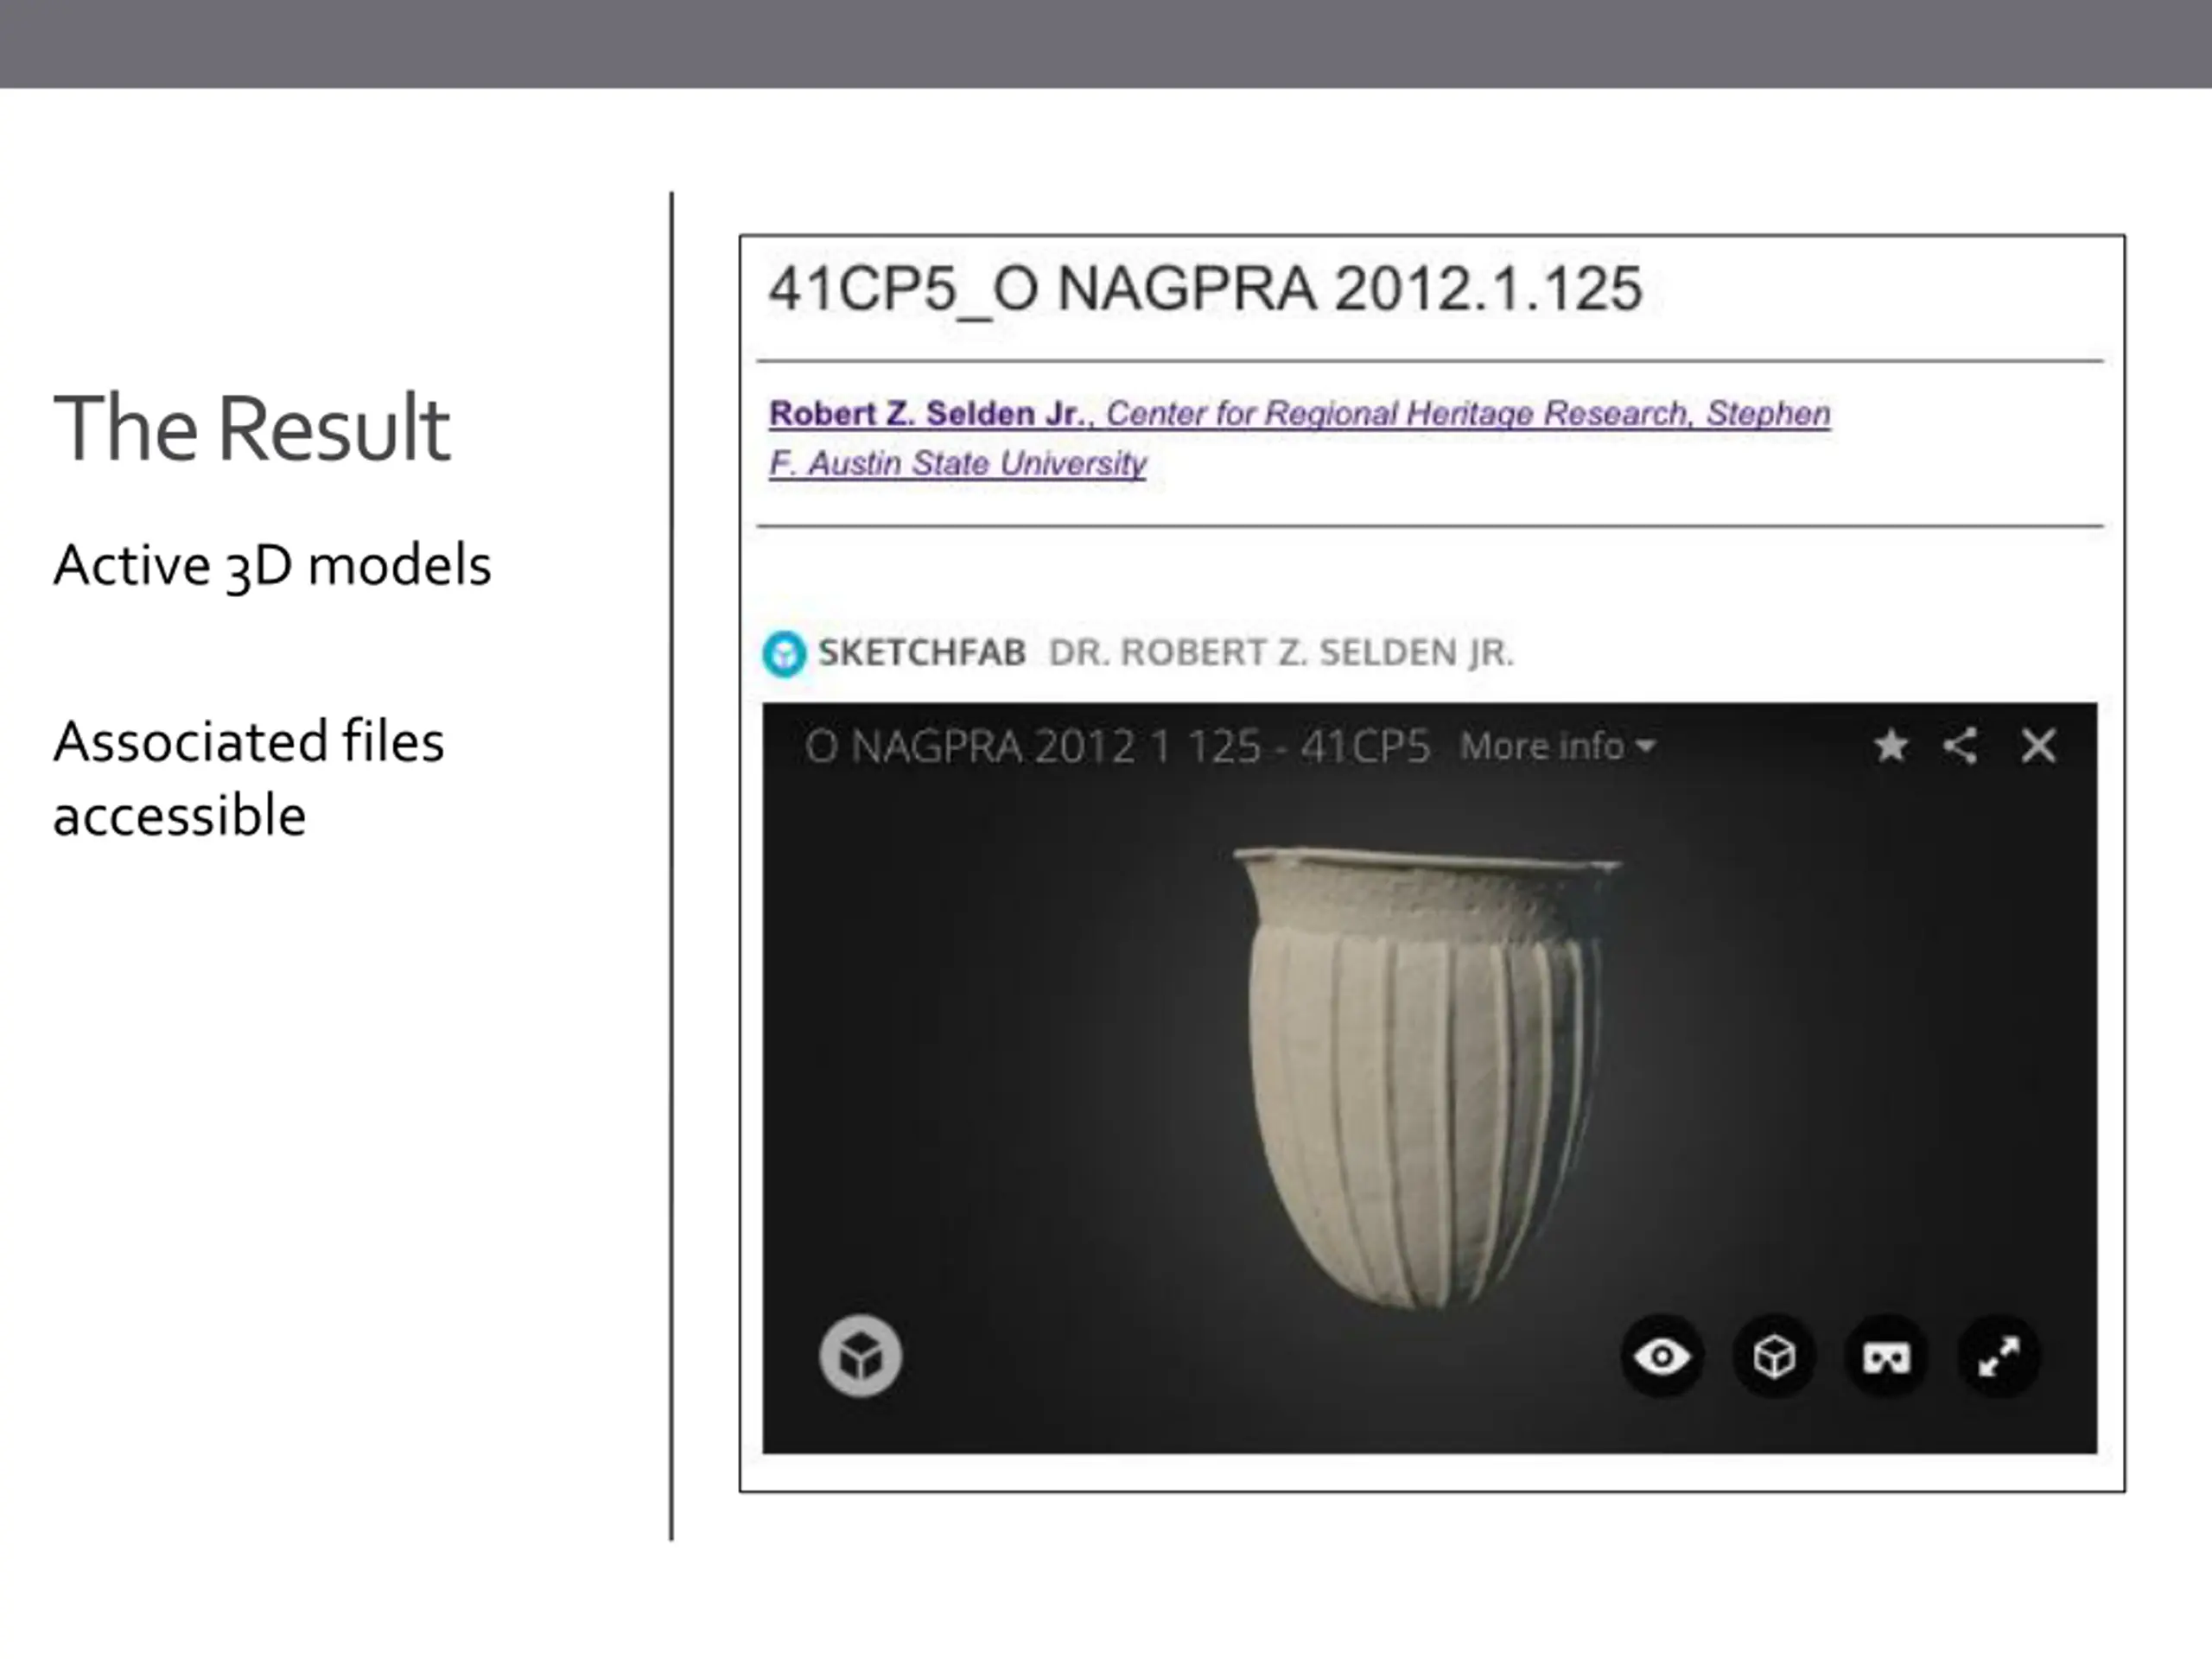Expand the viewer to fullscreen
This screenshot has width=2212, height=1659.
1999,1357
